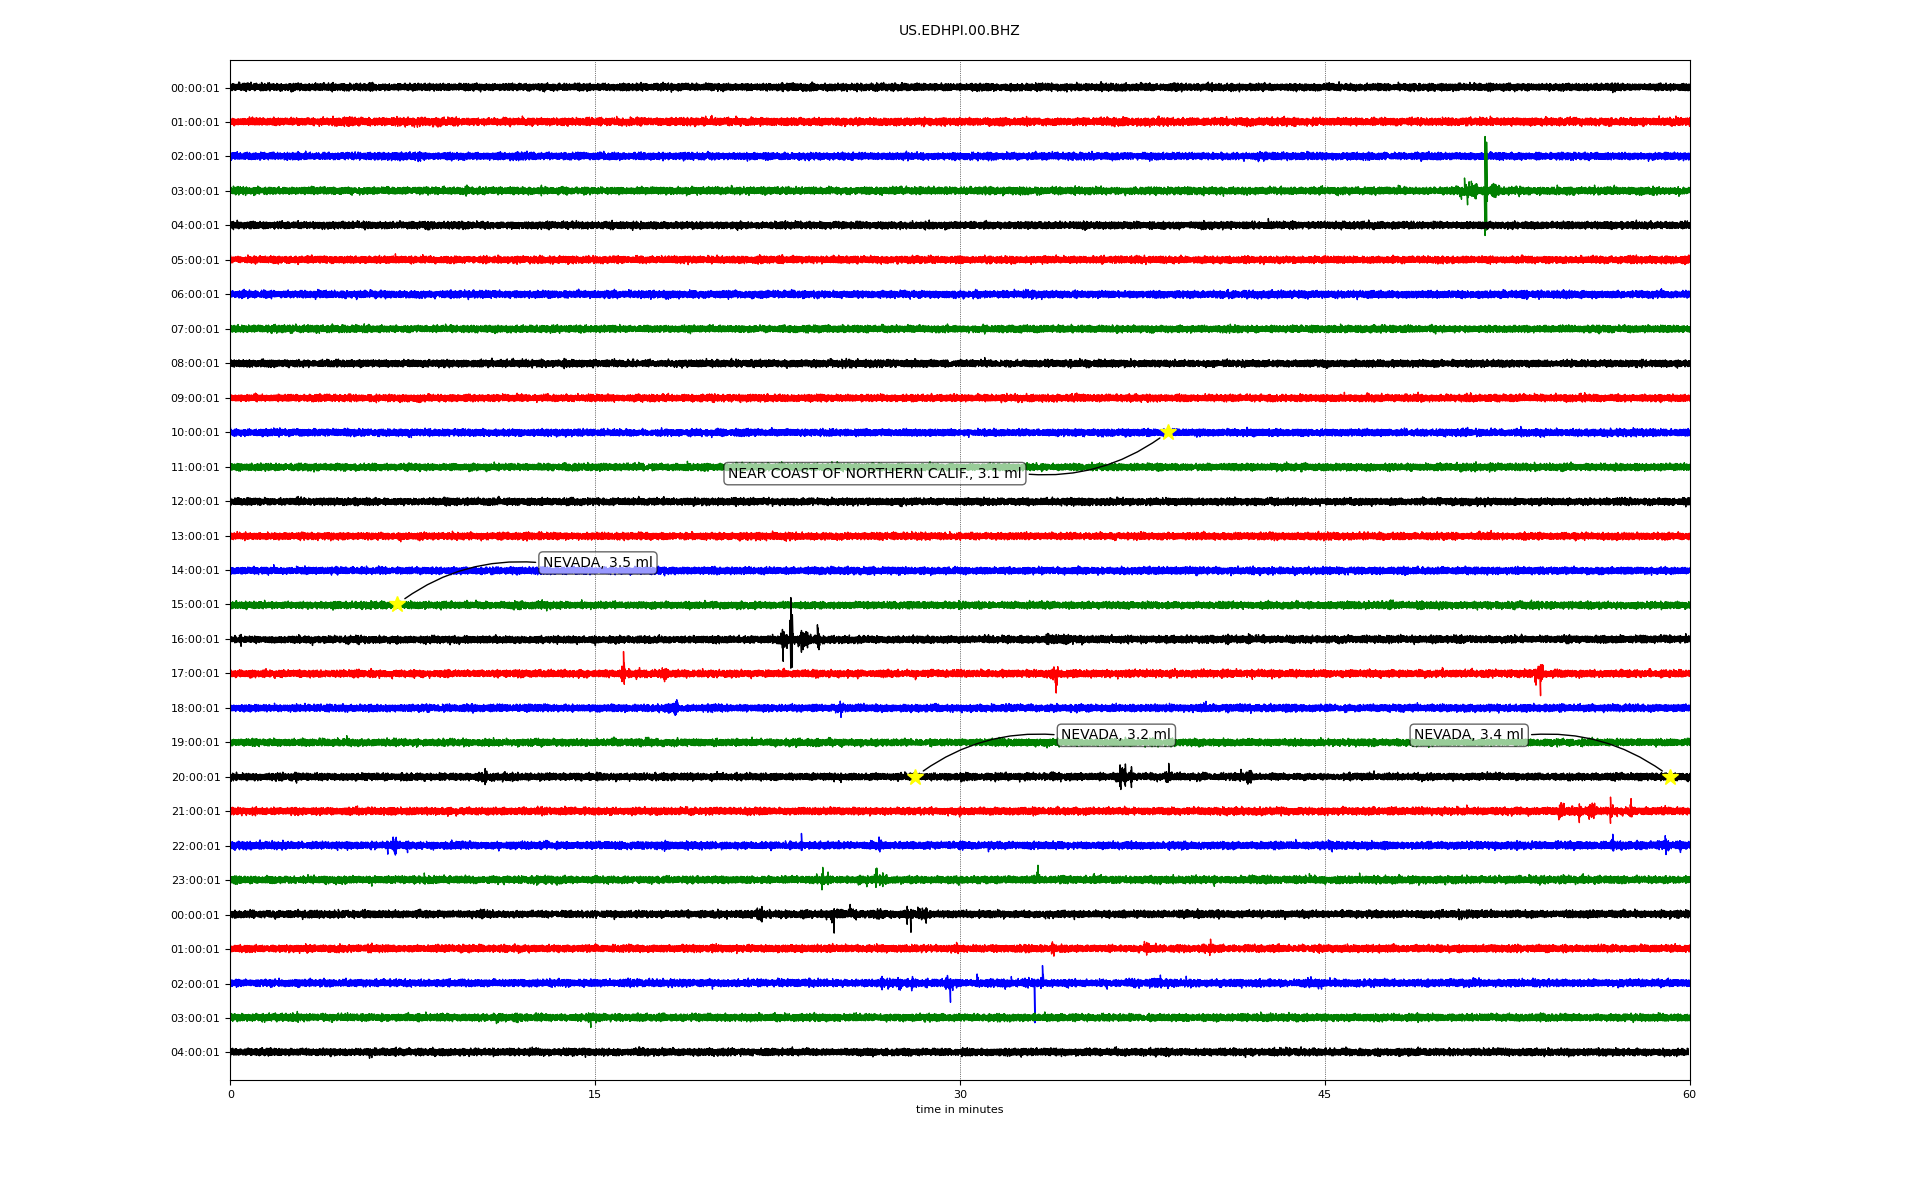Click the yellow star on the 15:00:01 trace
Image resolution: width=1920 pixels, height=1200 pixels.
[x=397, y=604]
